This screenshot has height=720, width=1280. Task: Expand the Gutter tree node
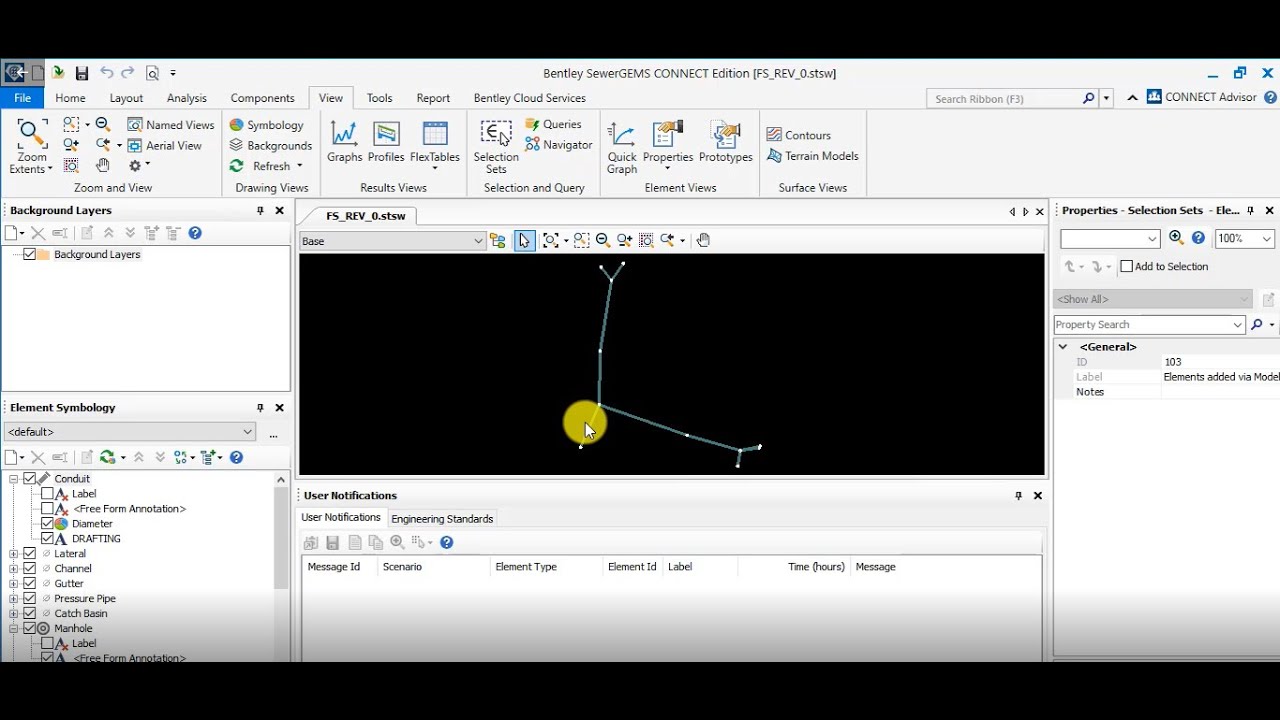[x=13, y=584]
